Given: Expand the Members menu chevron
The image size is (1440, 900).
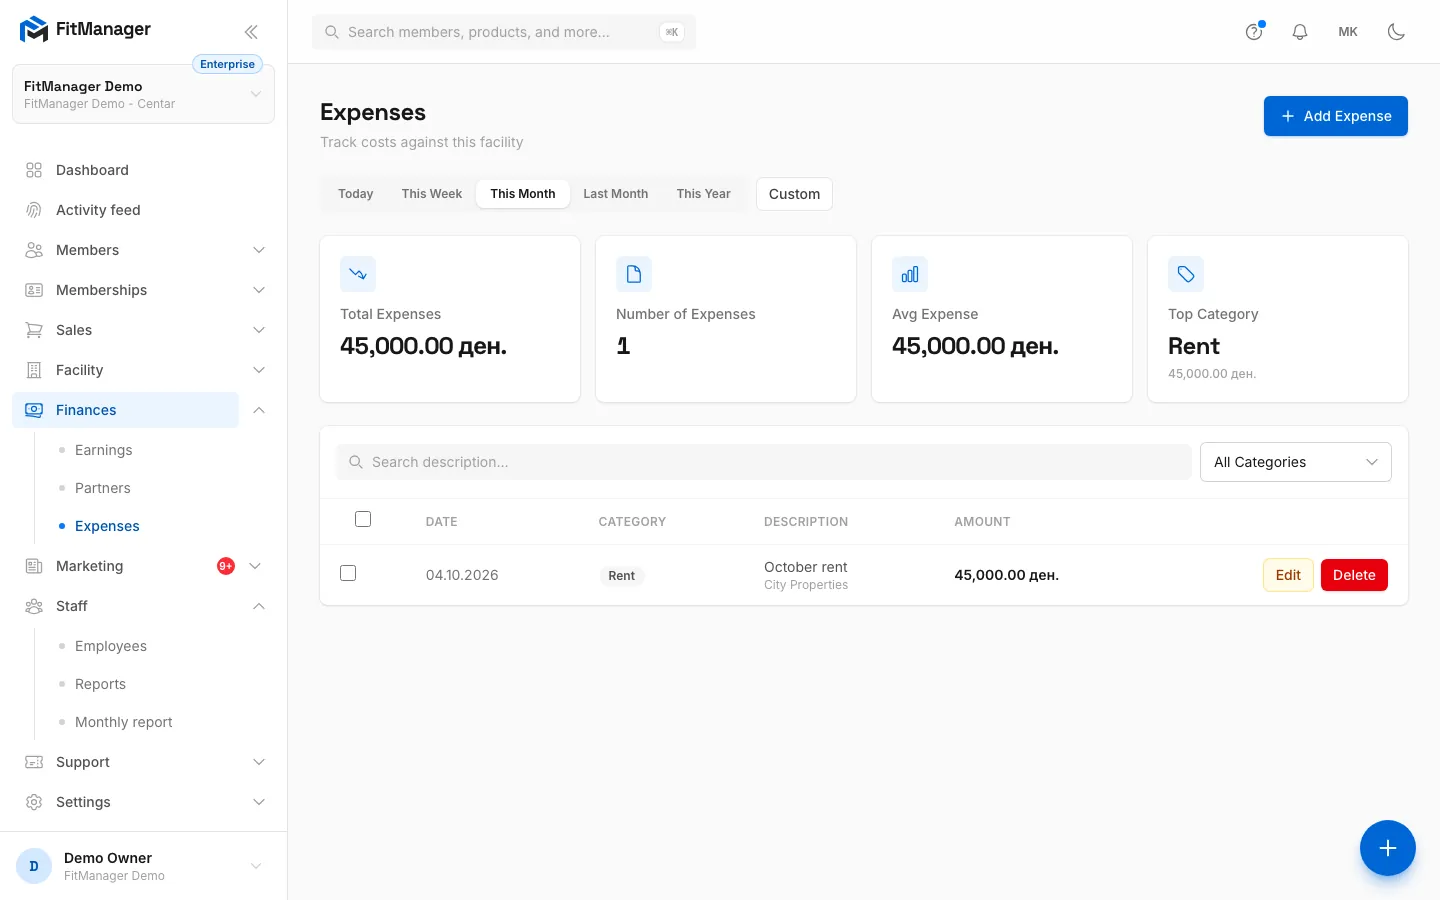Looking at the screenshot, I should [259, 250].
